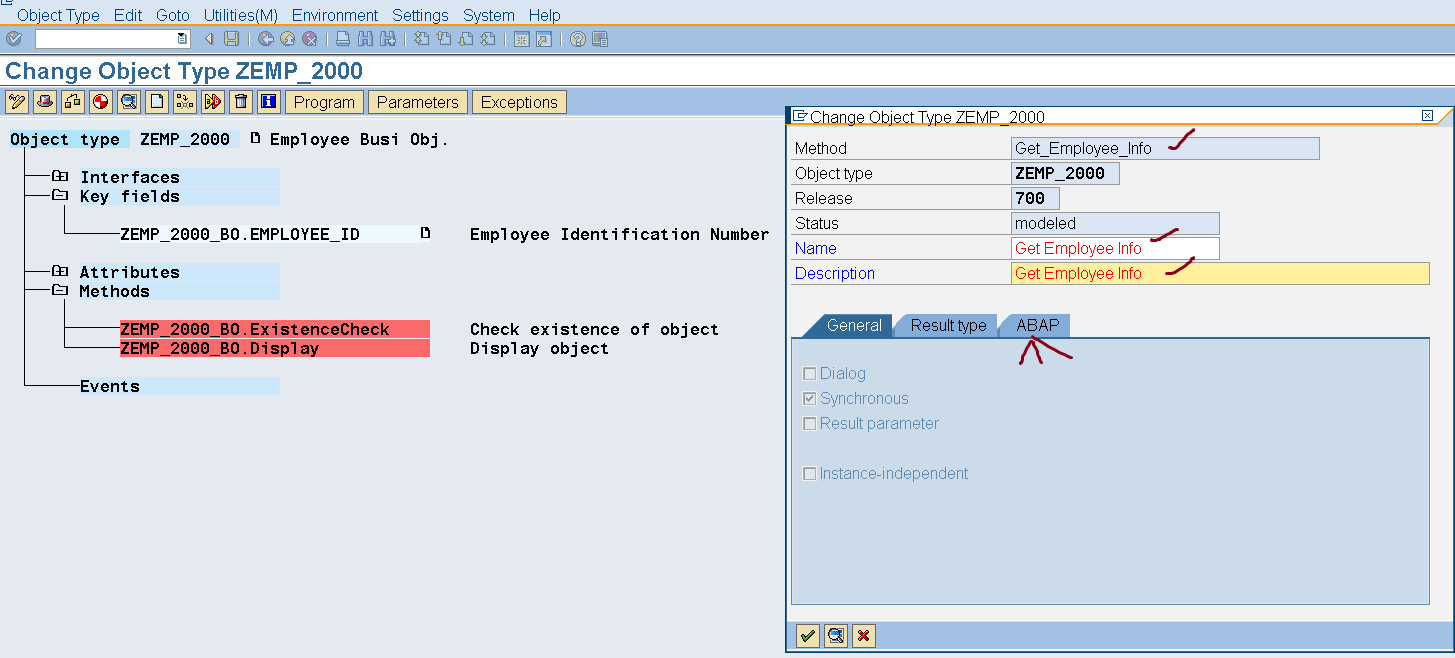This screenshot has height=658, width=1455.
Task: Click the Create blank page icon
Action: (x=157, y=102)
